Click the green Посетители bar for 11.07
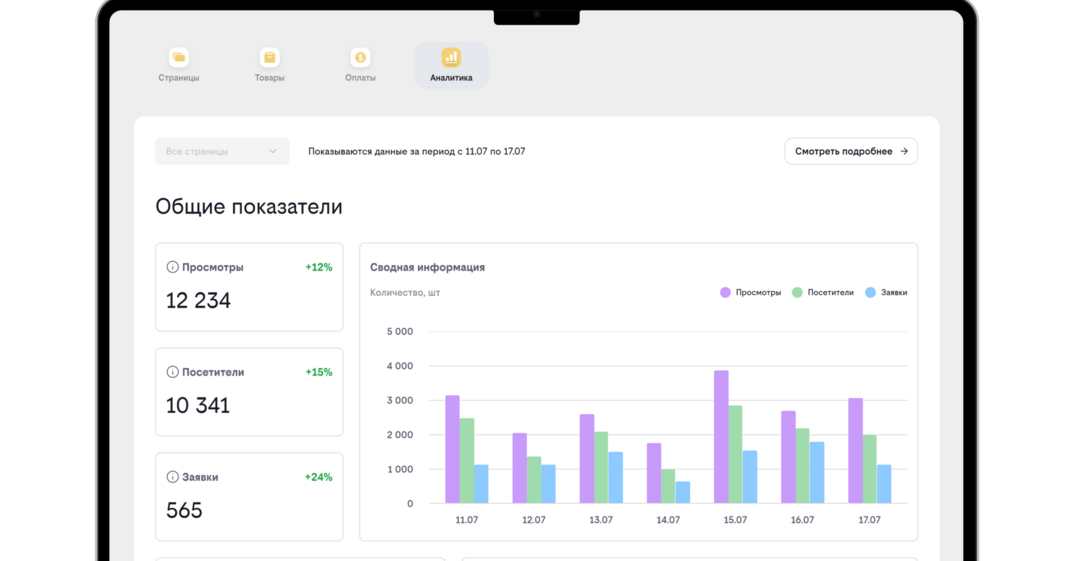The height and width of the screenshot is (561, 1074). [x=467, y=461]
